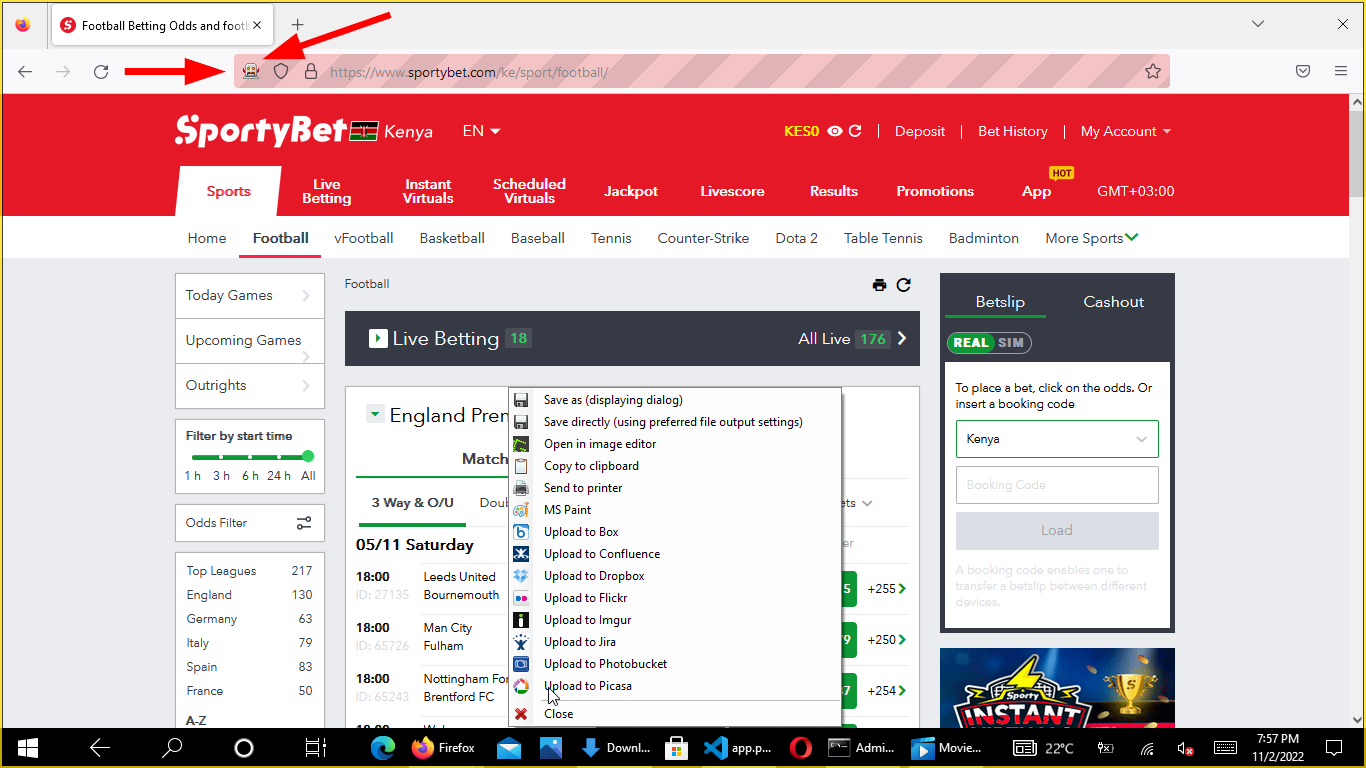Click the extension icon in address bar
1366x768 pixels.
point(251,71)
